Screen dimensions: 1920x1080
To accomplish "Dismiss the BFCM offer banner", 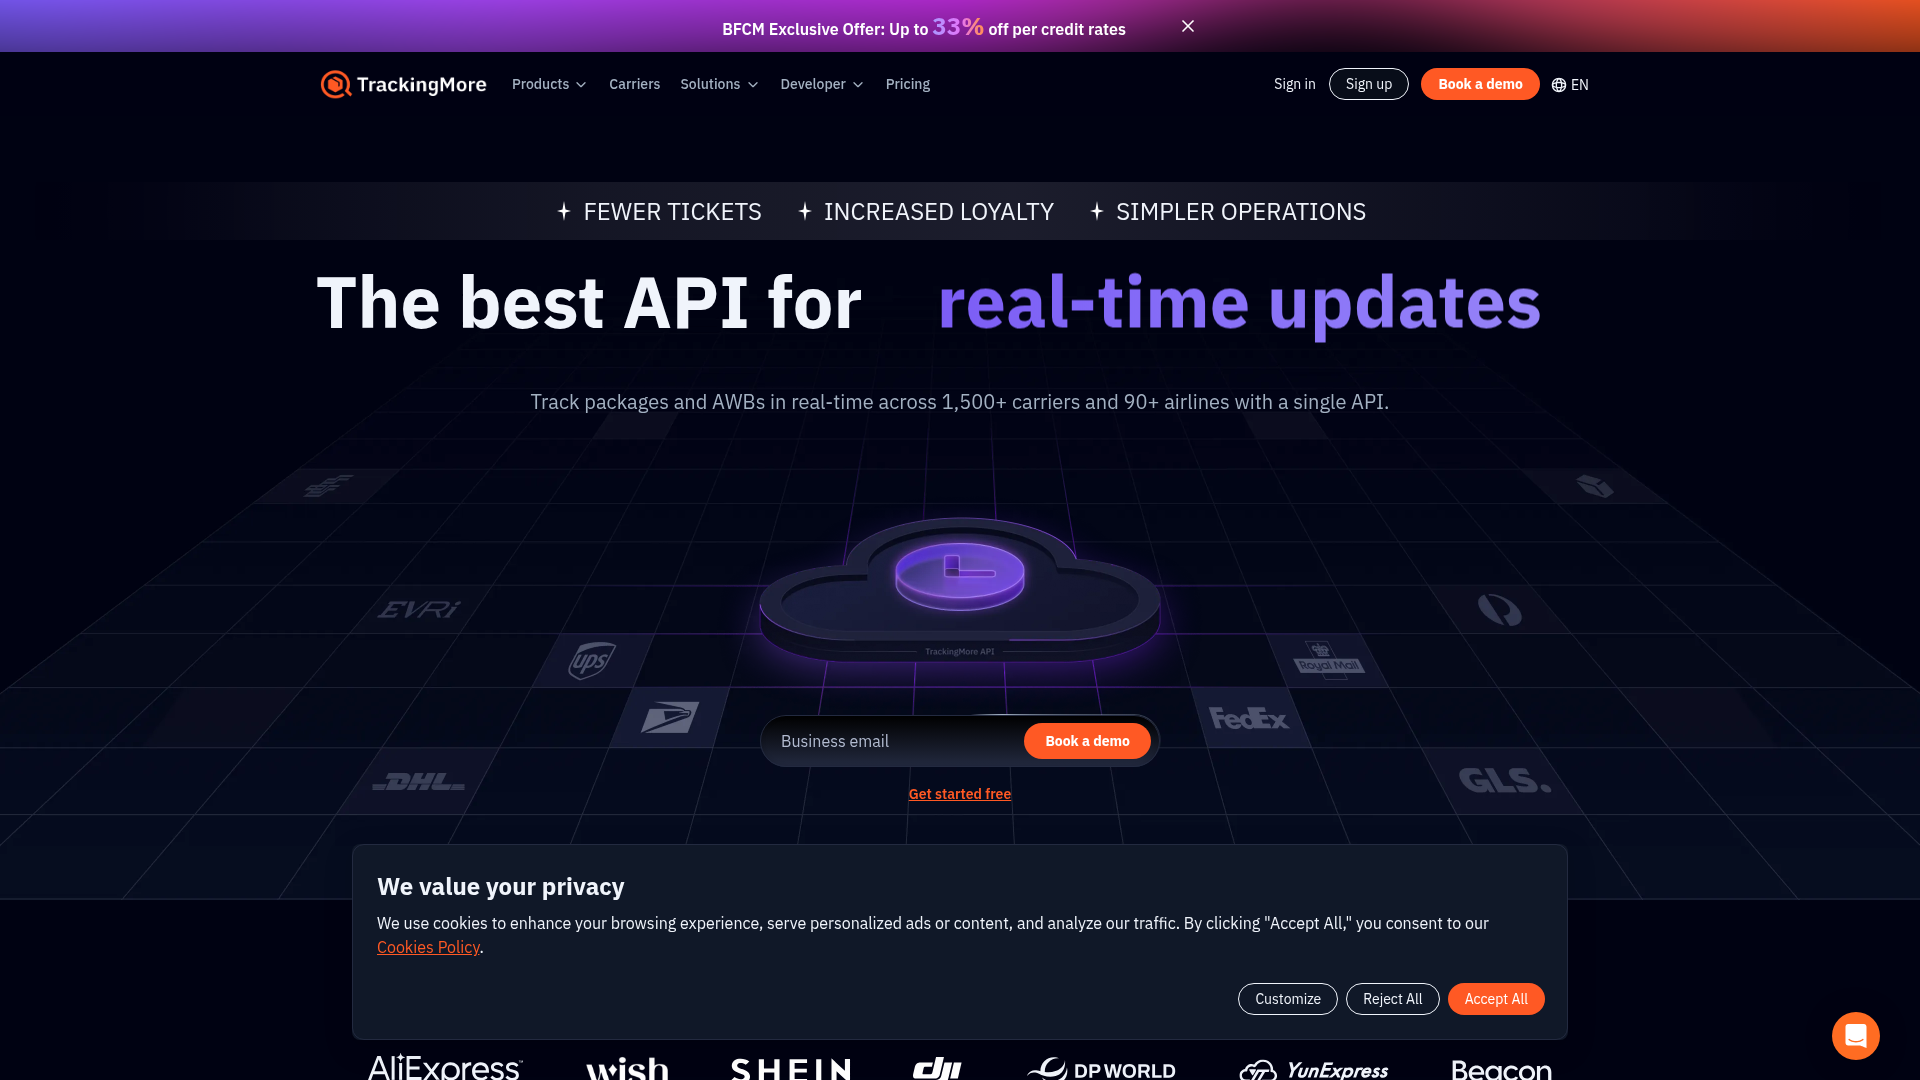I will 1187,26.
